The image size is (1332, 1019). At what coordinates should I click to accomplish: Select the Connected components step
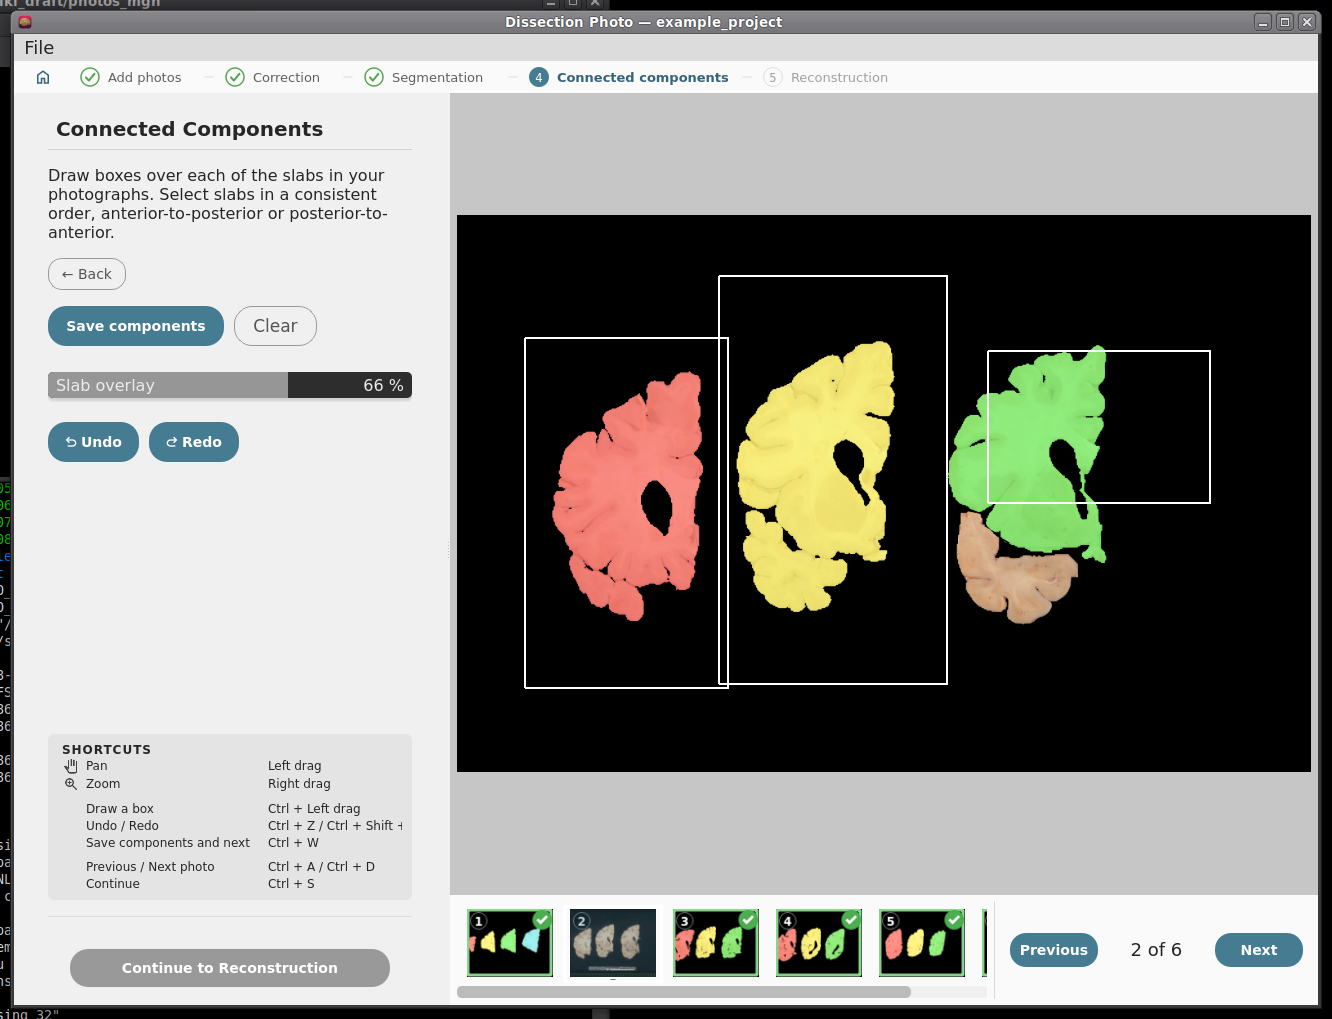click(x=629, y=77)
